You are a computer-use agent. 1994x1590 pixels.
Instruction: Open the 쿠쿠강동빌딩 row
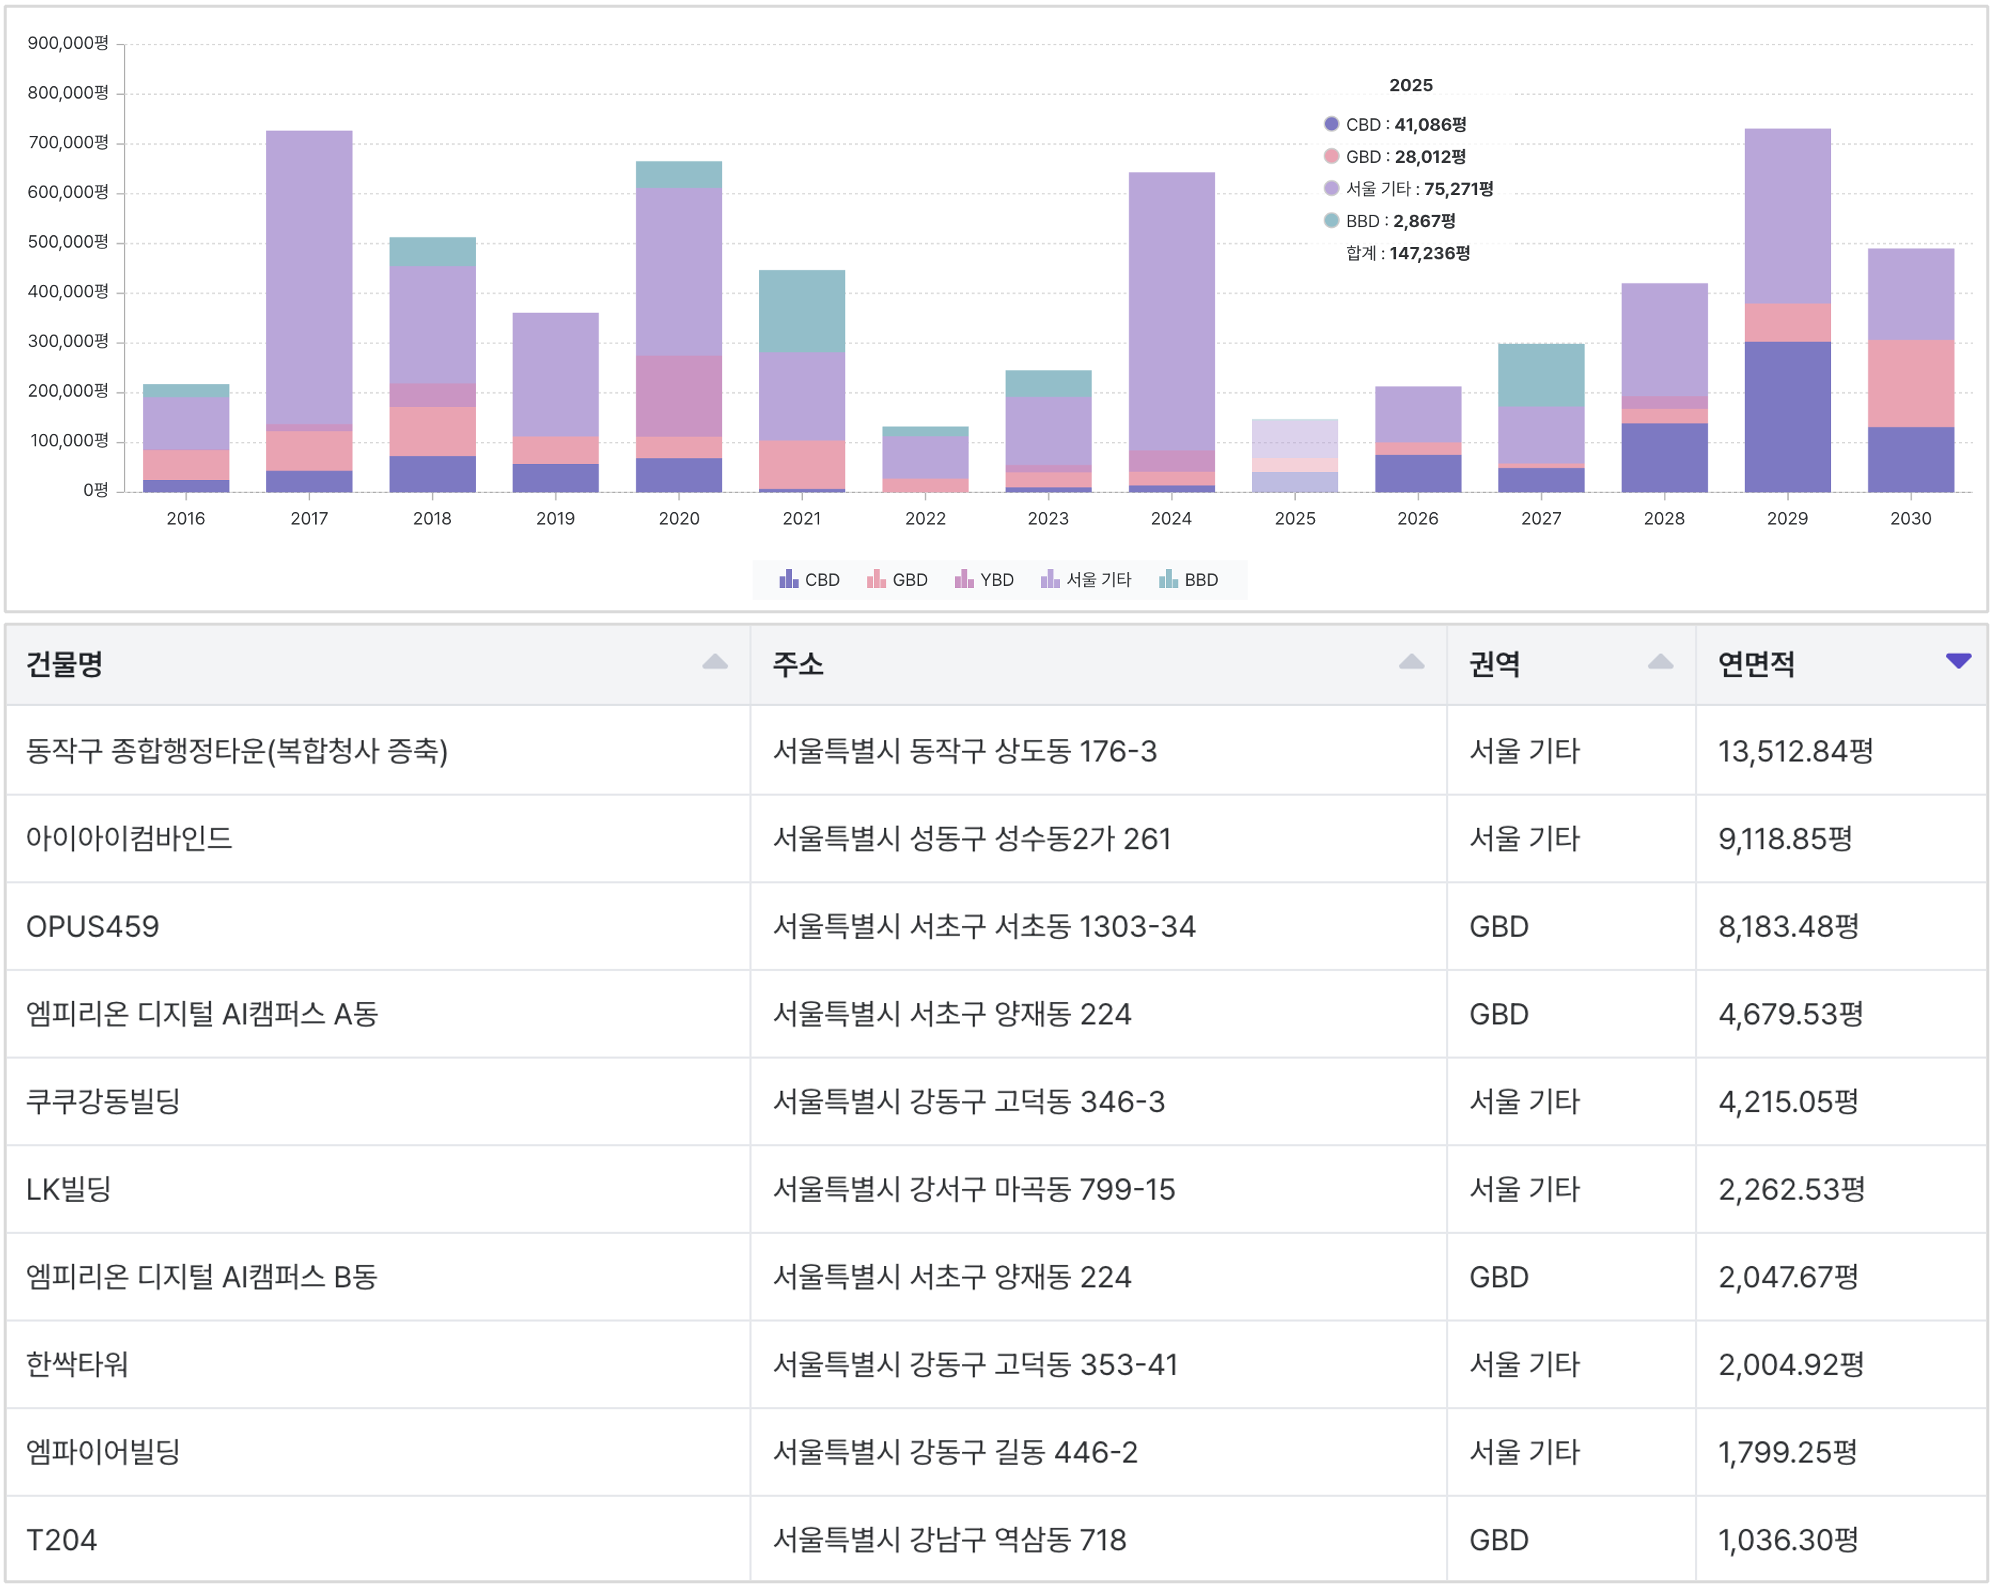tap(103, 1102)
